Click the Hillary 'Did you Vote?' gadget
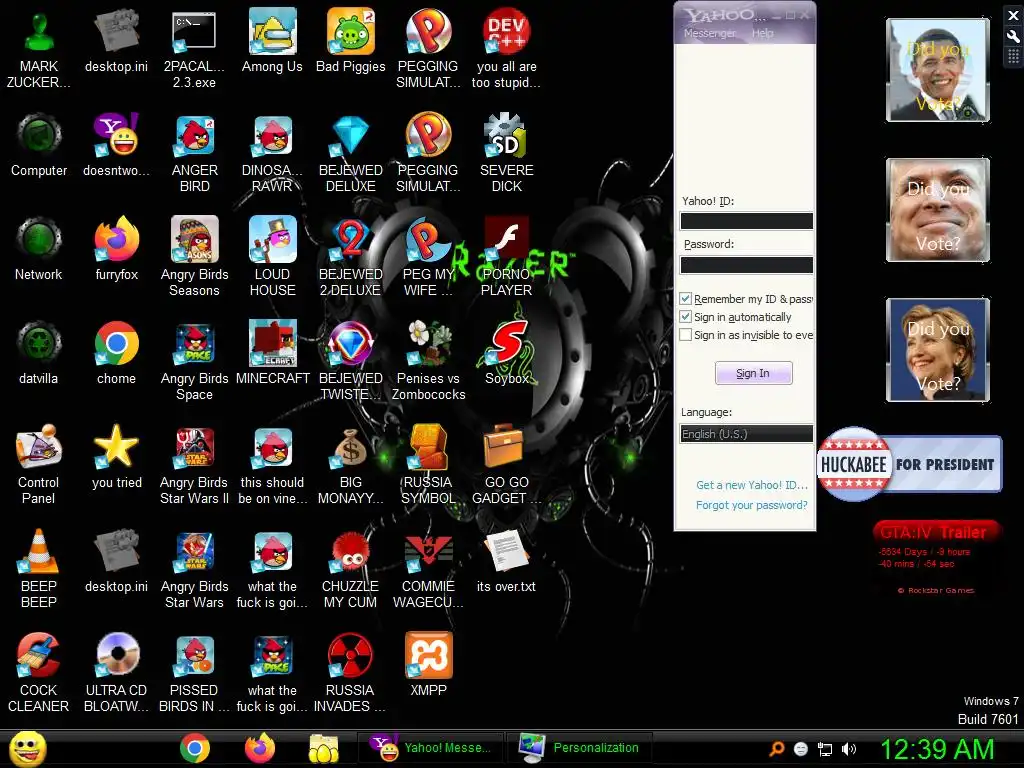Viewport: 1024px width, 768px height. coord(938,350)
